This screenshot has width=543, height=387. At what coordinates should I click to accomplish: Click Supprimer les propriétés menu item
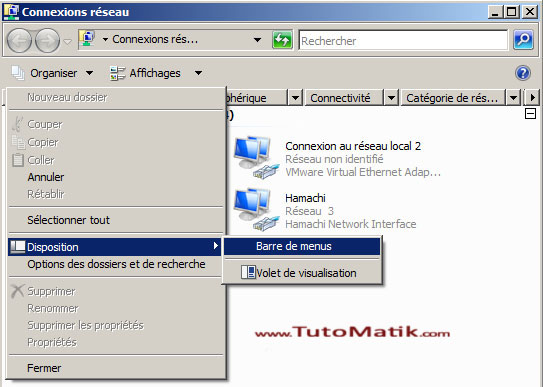tap(116, 325)
